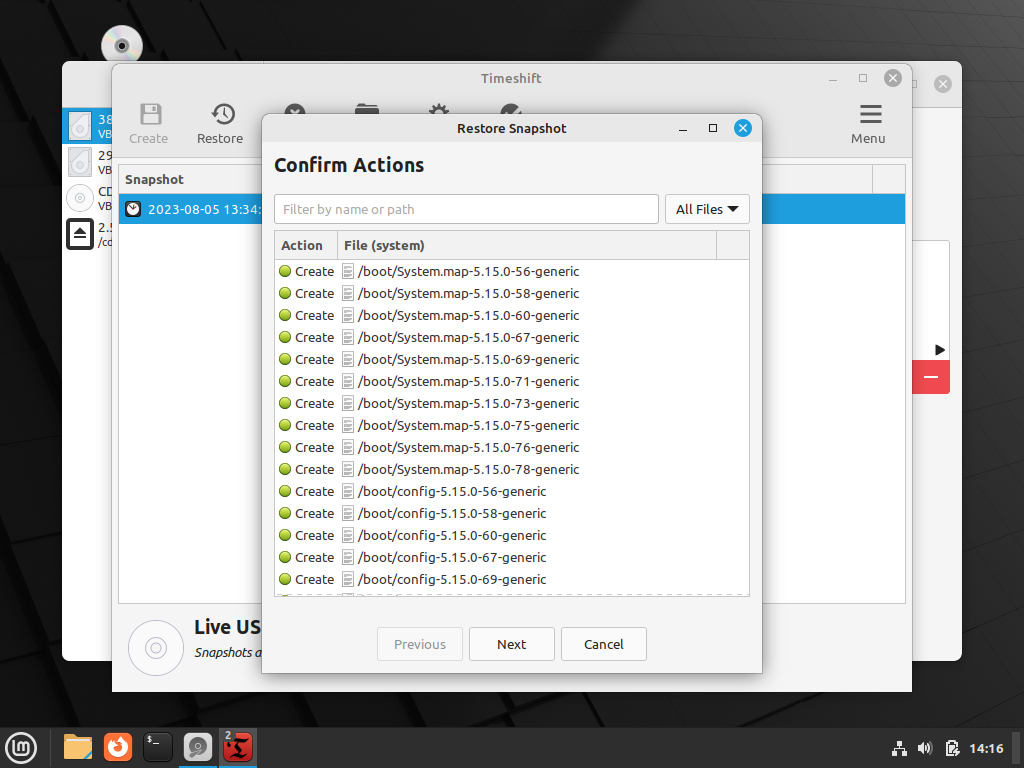Click the red minus button in the Disks window
1024x768 pixels.
click(x=931, y=377)
